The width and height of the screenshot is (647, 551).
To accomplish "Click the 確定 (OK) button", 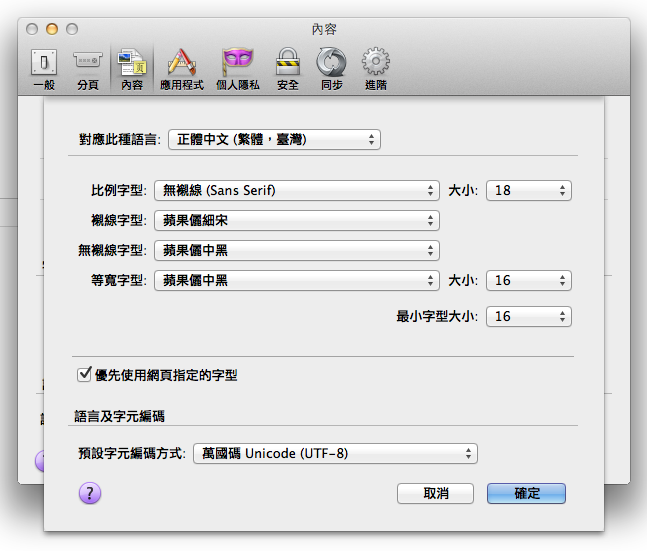I will tap(527, 494).
